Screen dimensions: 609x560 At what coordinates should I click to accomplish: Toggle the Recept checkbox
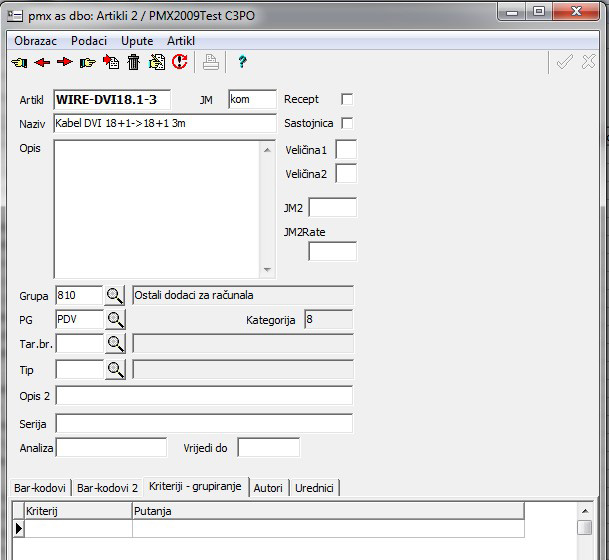click(347, 99)
